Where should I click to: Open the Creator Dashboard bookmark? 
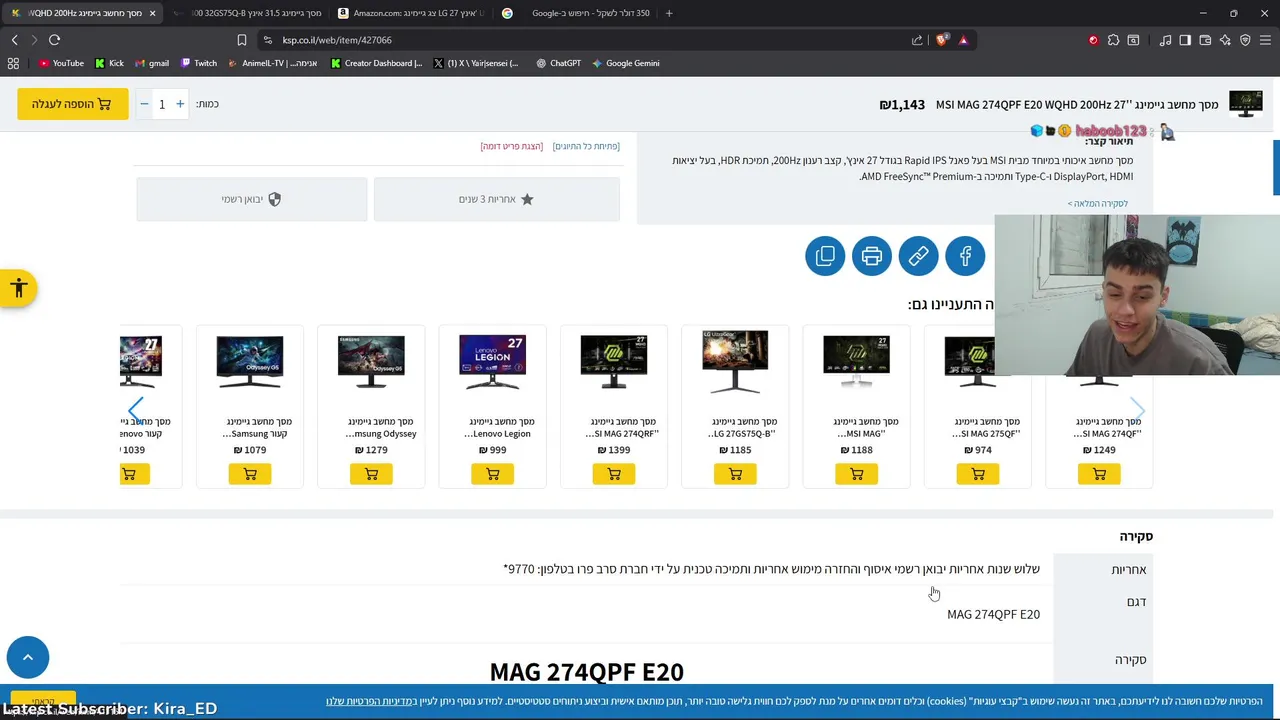click(x=376, y=63)
